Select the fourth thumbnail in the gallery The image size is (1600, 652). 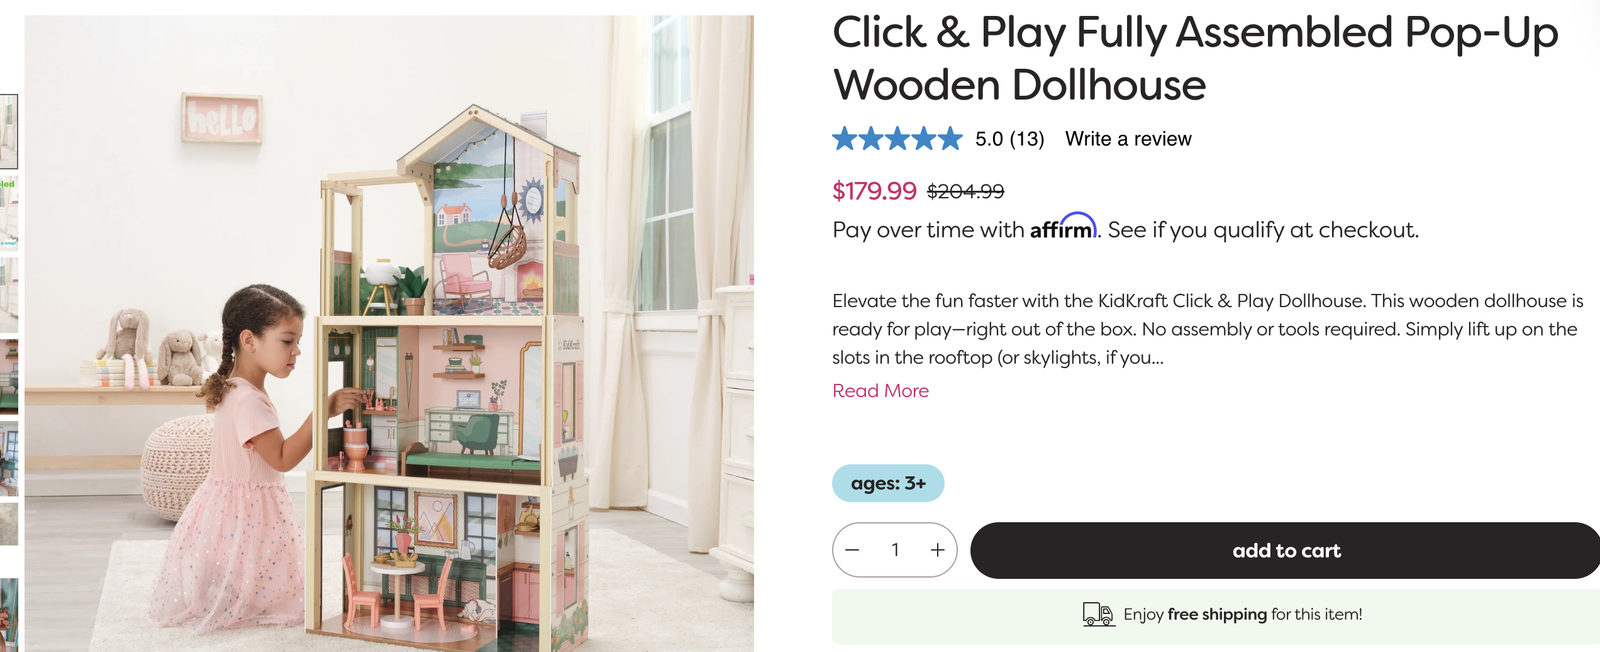(9, 376)
